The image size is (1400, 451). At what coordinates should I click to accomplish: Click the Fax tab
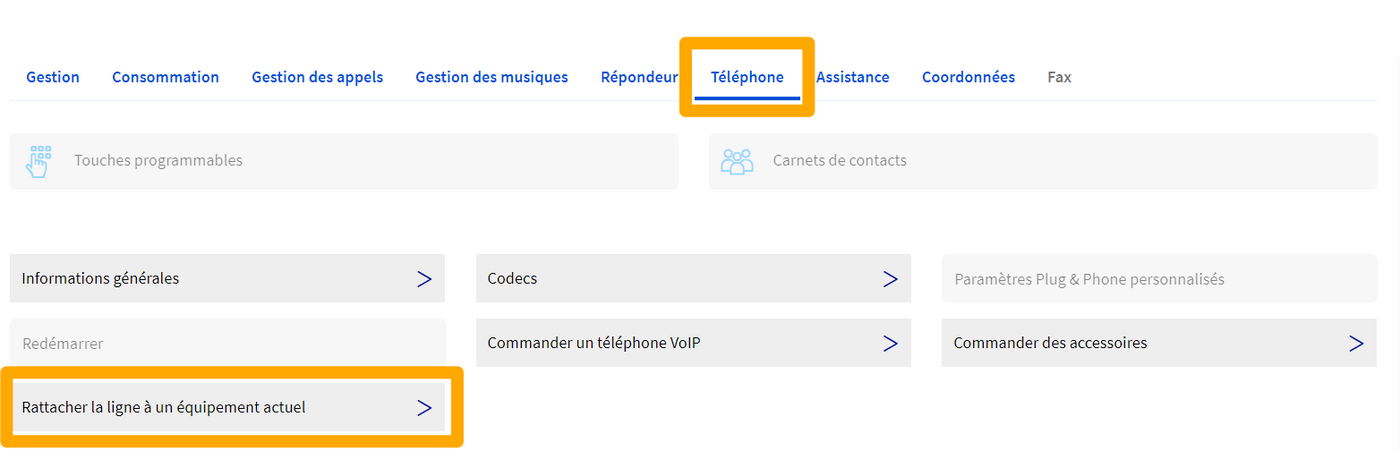pyautogui.click(x=1059, y=77)
